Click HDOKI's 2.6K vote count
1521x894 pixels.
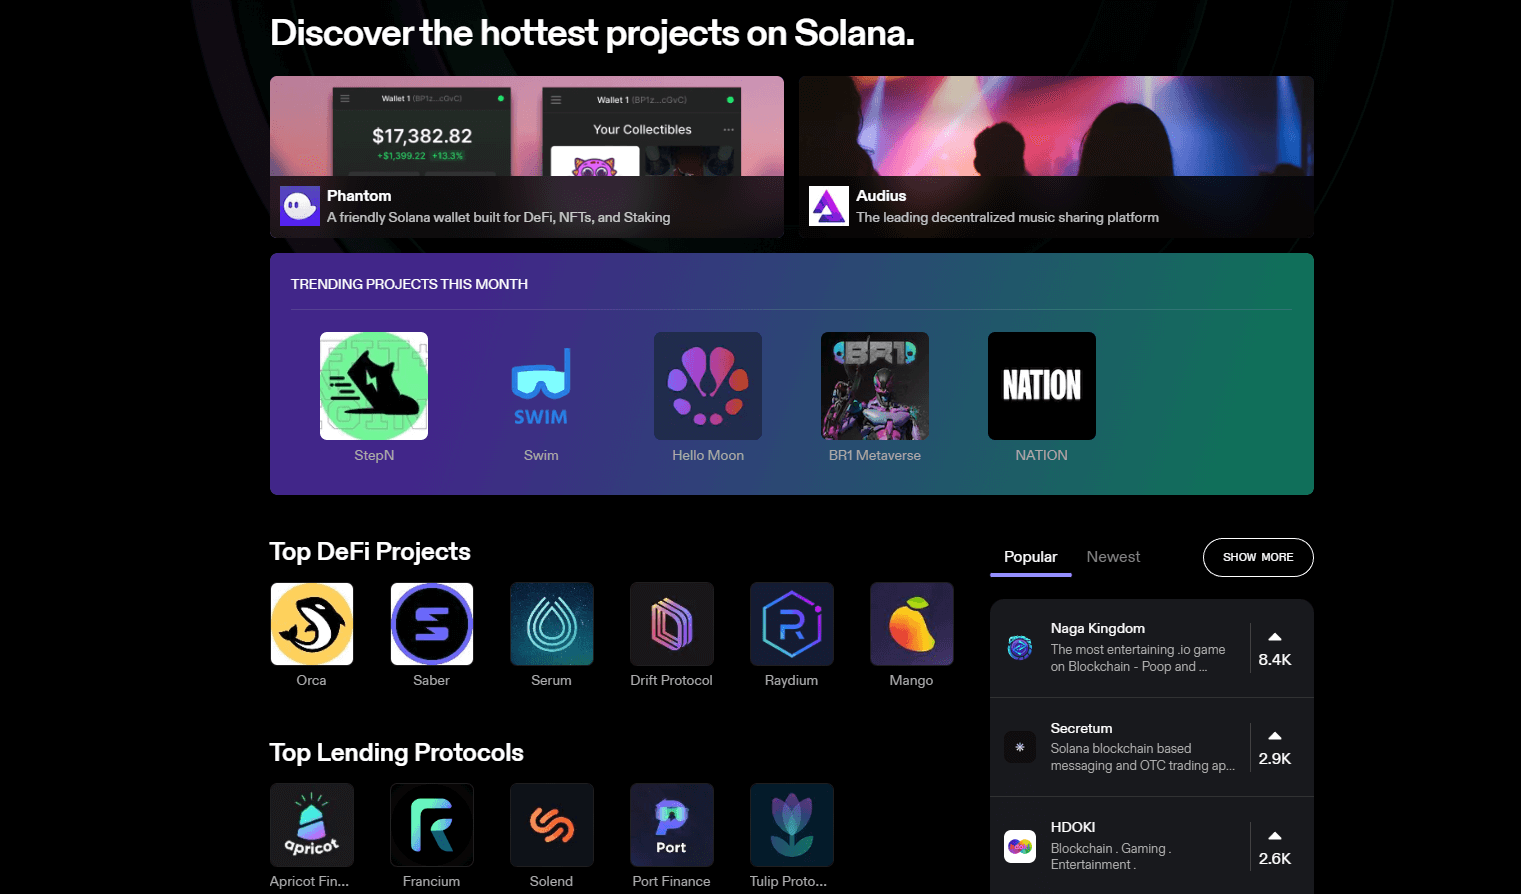pos(1275,859)
